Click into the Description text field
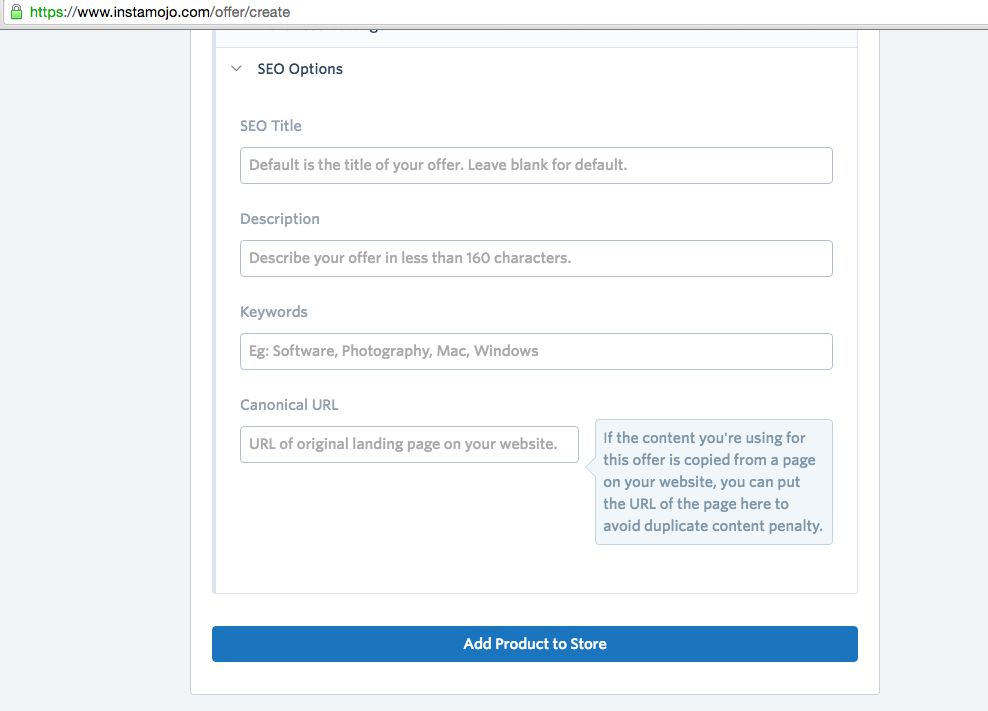988x711 pixels. coord(536,258)
